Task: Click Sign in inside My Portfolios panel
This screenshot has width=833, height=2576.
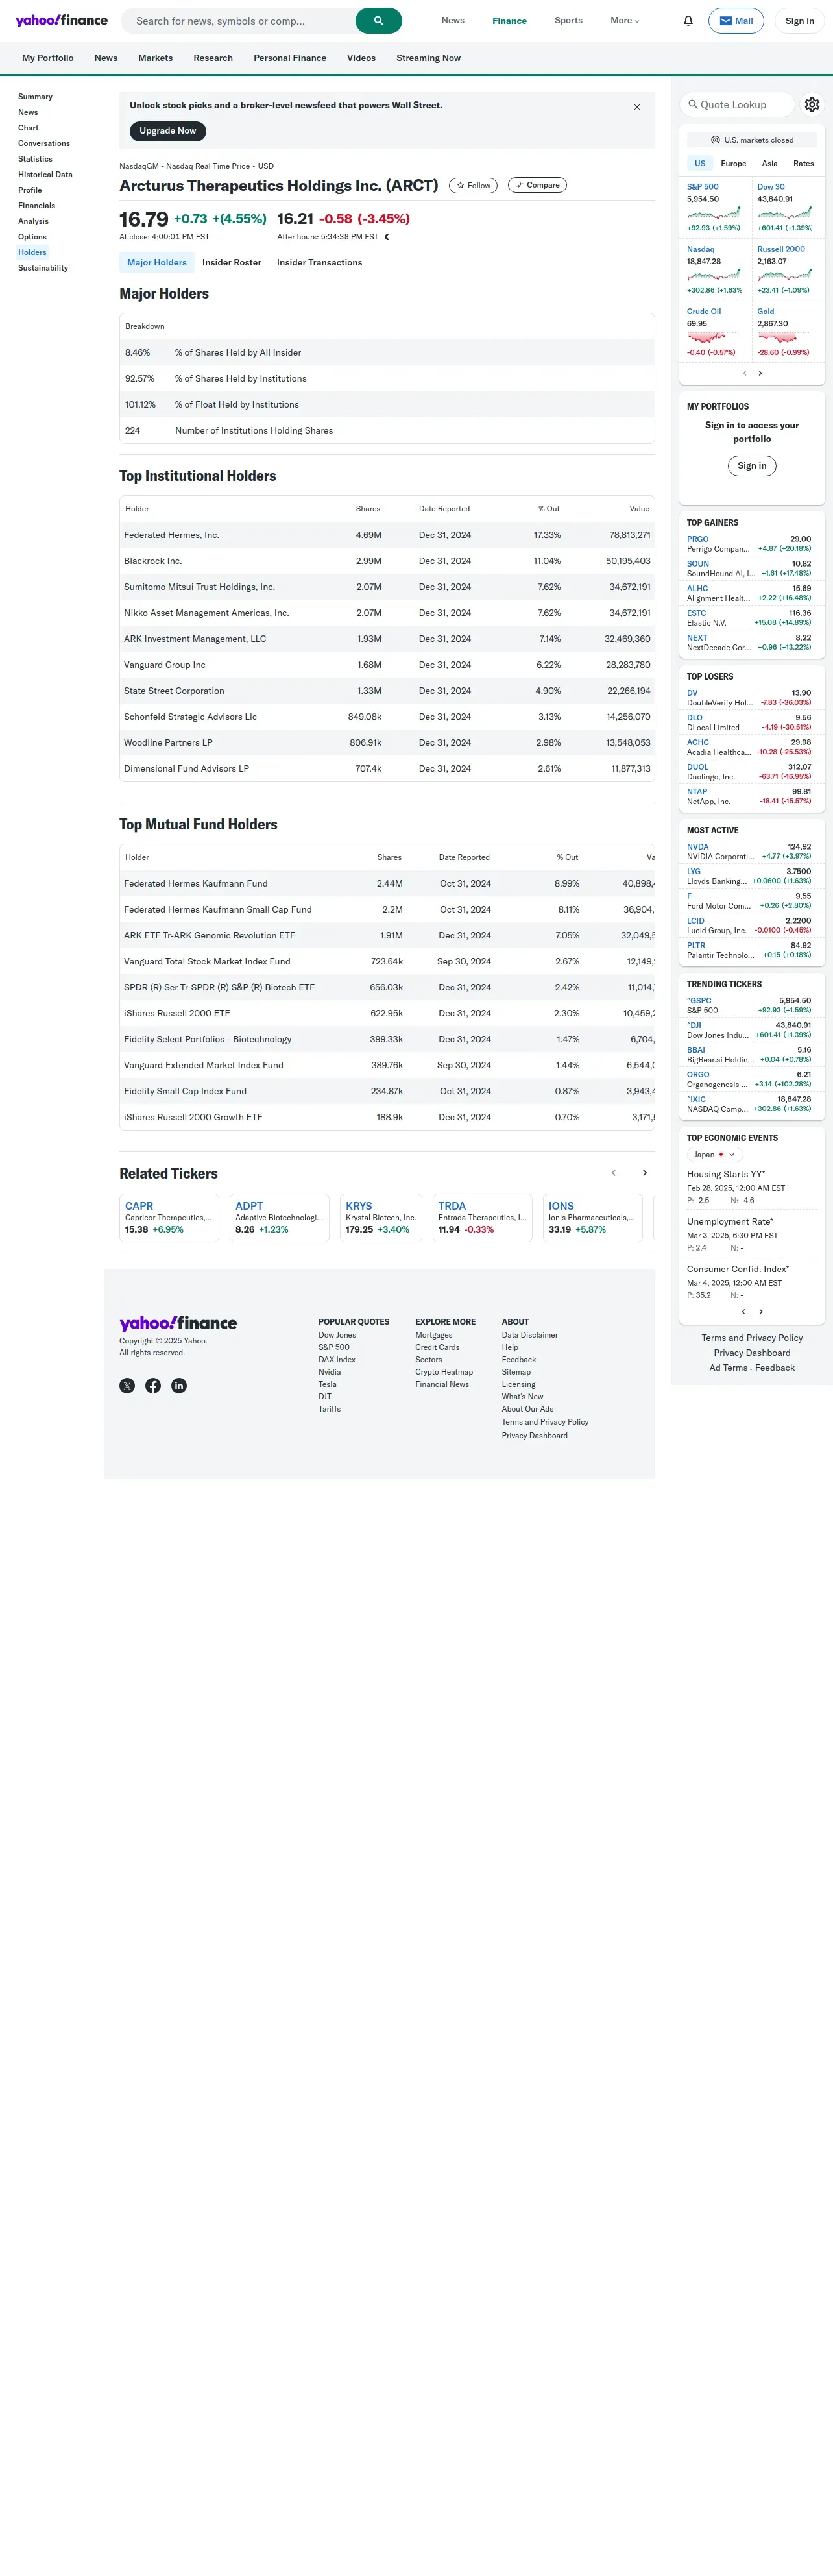Action: tap(752, 466)
